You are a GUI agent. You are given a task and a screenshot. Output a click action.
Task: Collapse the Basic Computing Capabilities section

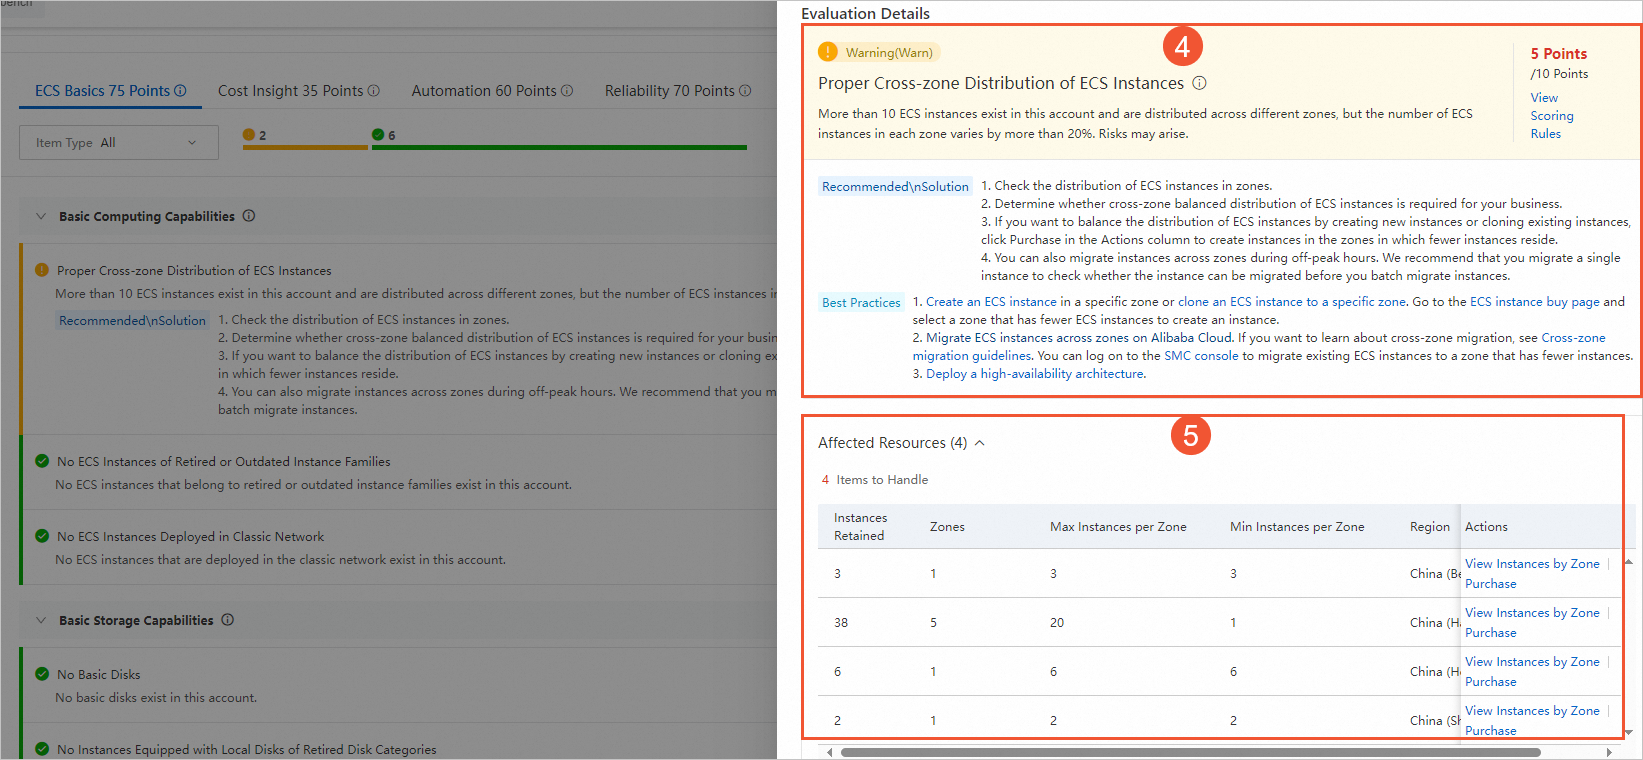pos(41,216)
